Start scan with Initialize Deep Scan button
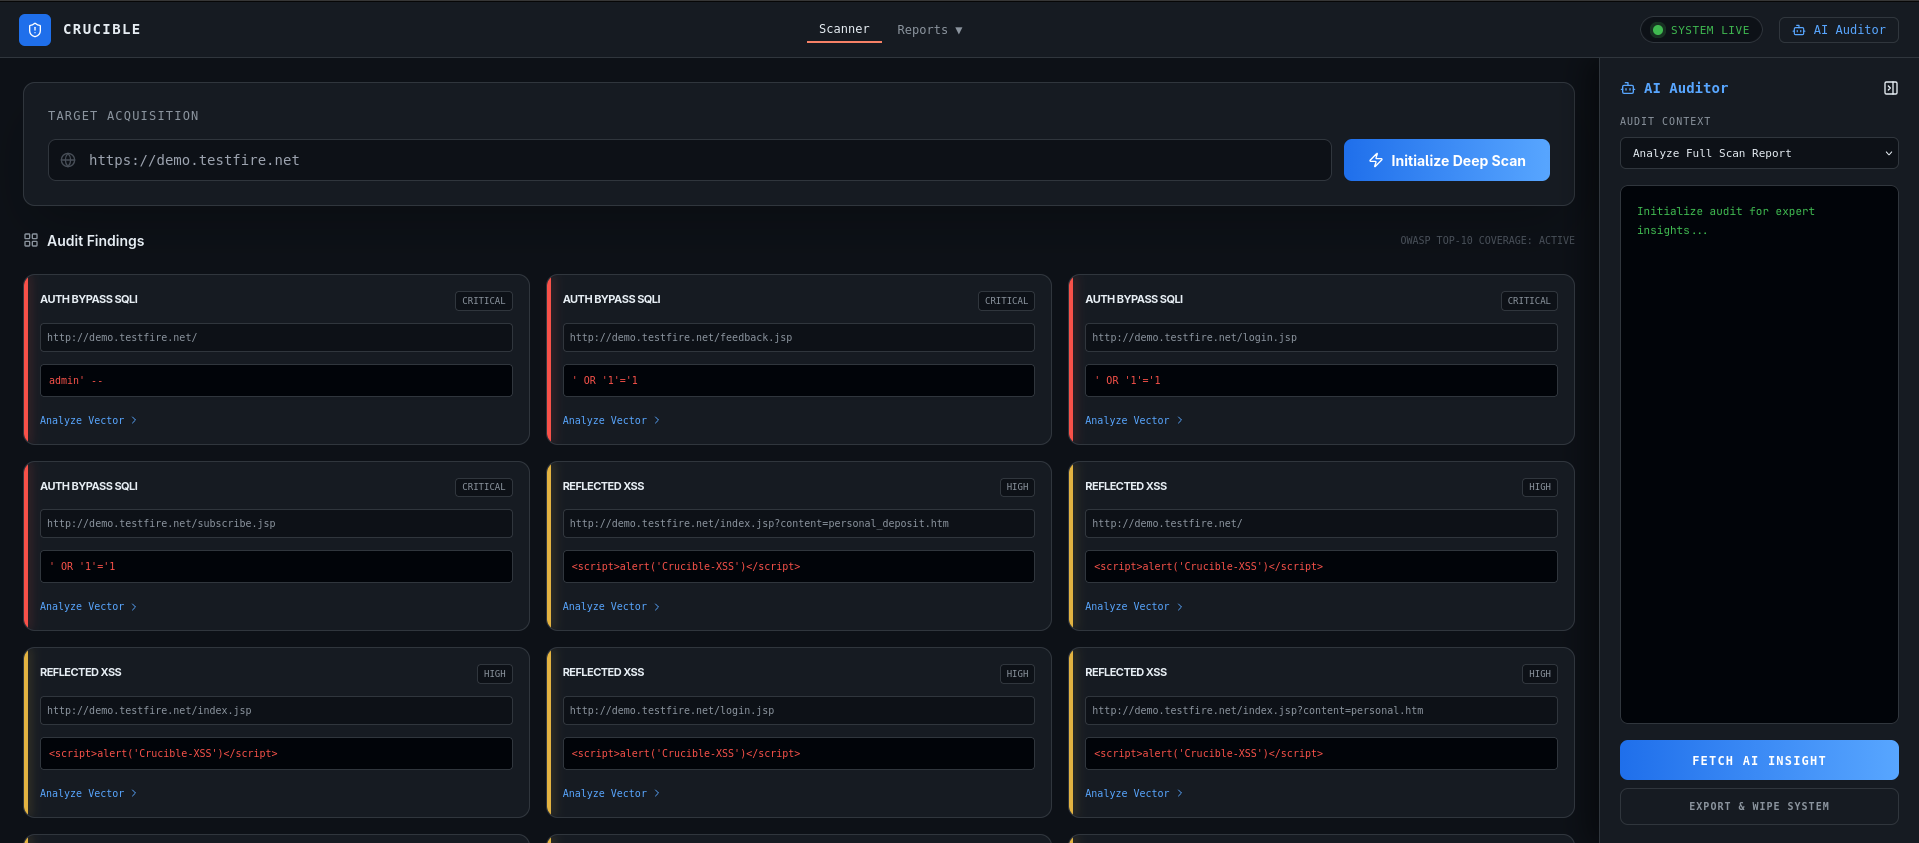 pyautogui.click(x=1447, y=160)
